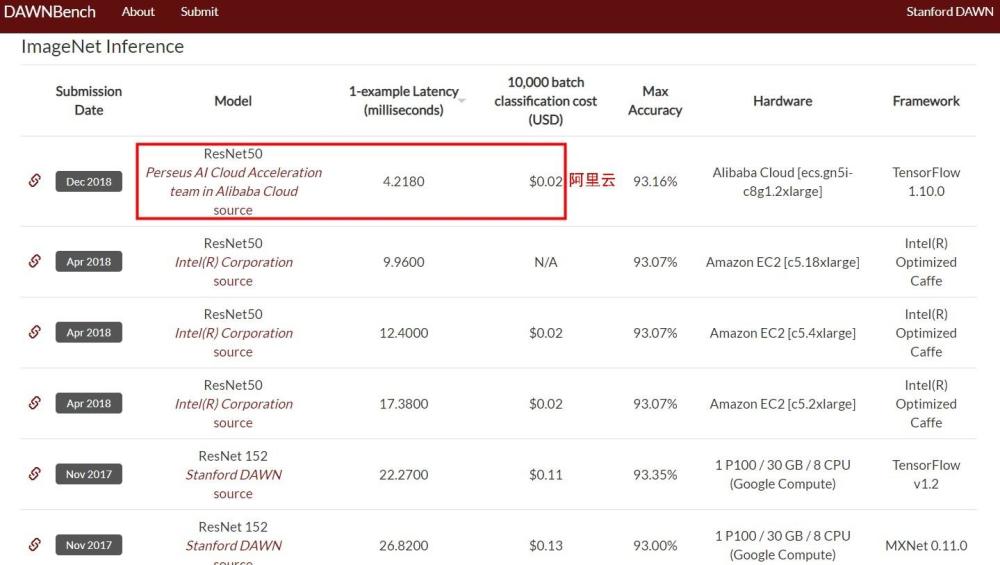The width and height of the screenshot is (1000, 565).
Task: Open source link in Intel 9.9600 row
Action: click(x=233, y=281)
